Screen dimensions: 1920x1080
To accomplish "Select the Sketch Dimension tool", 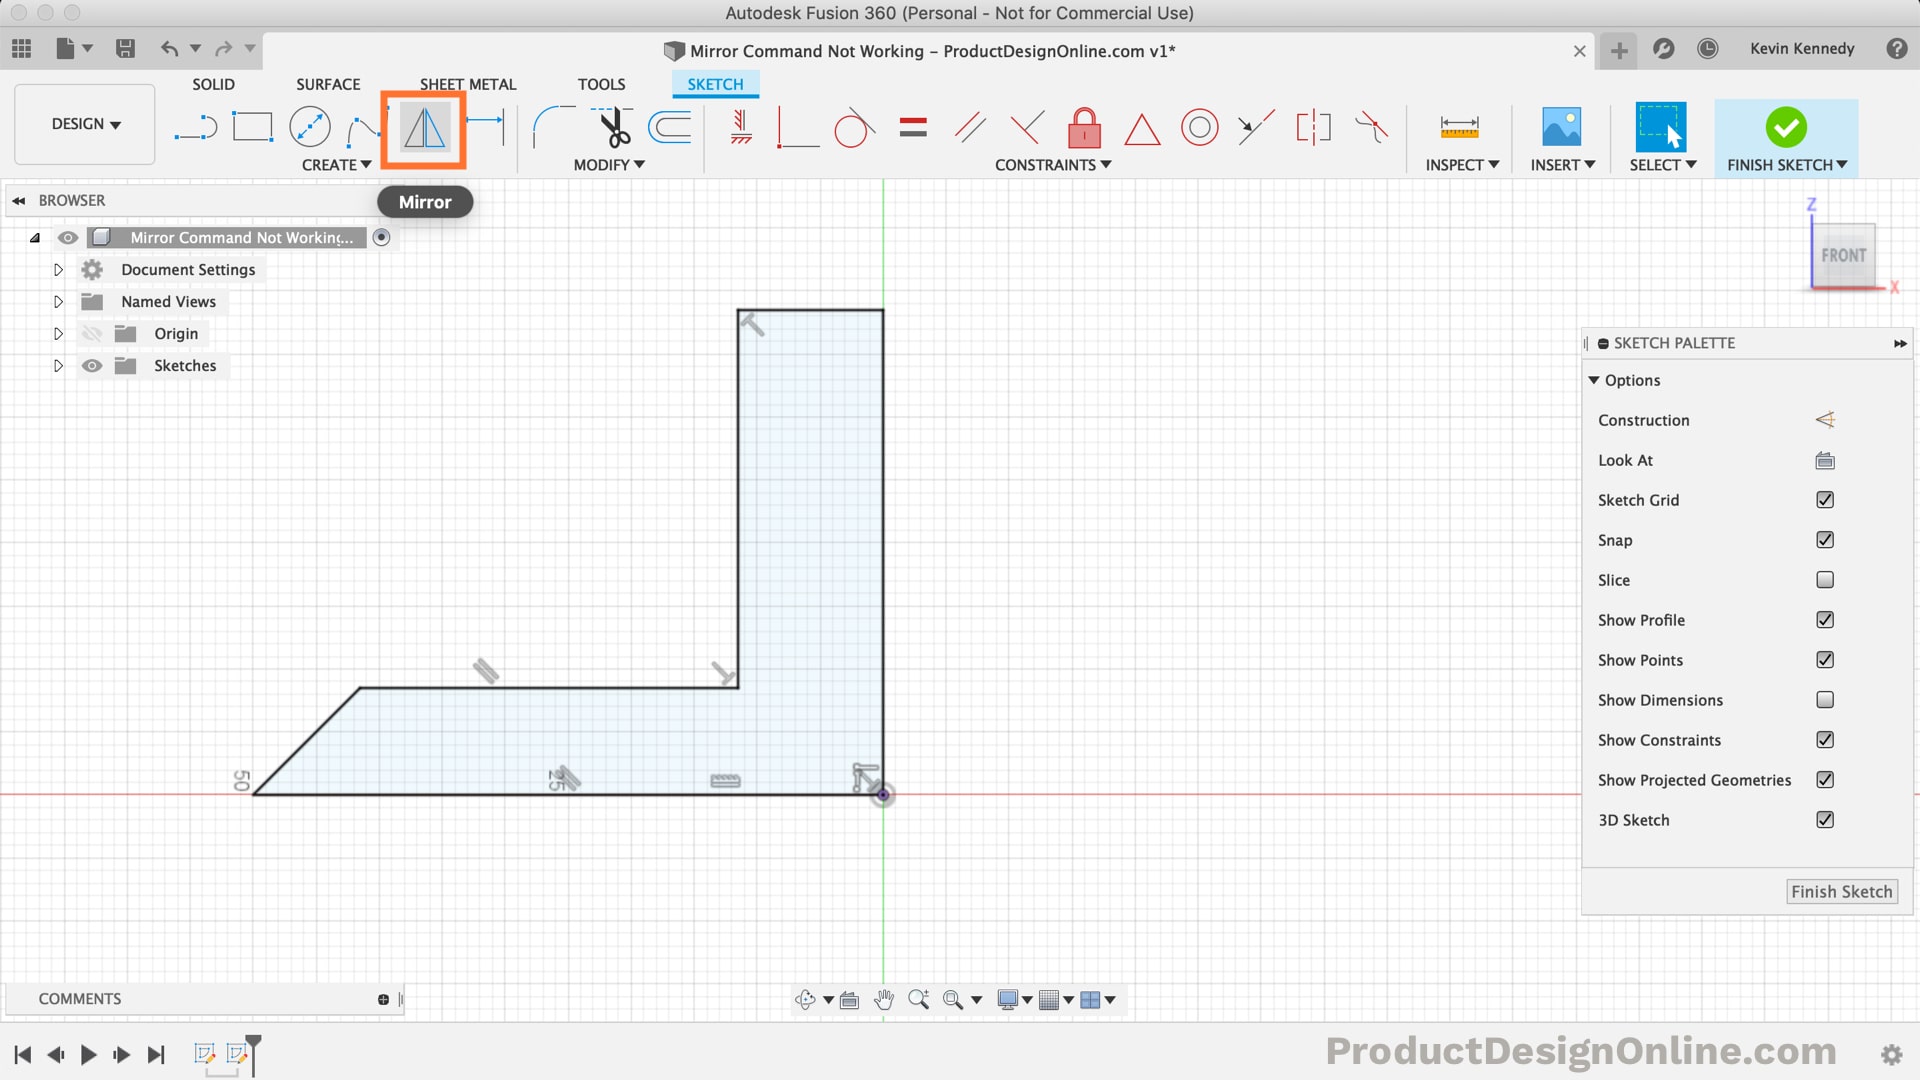I will (x=485, y=125).
